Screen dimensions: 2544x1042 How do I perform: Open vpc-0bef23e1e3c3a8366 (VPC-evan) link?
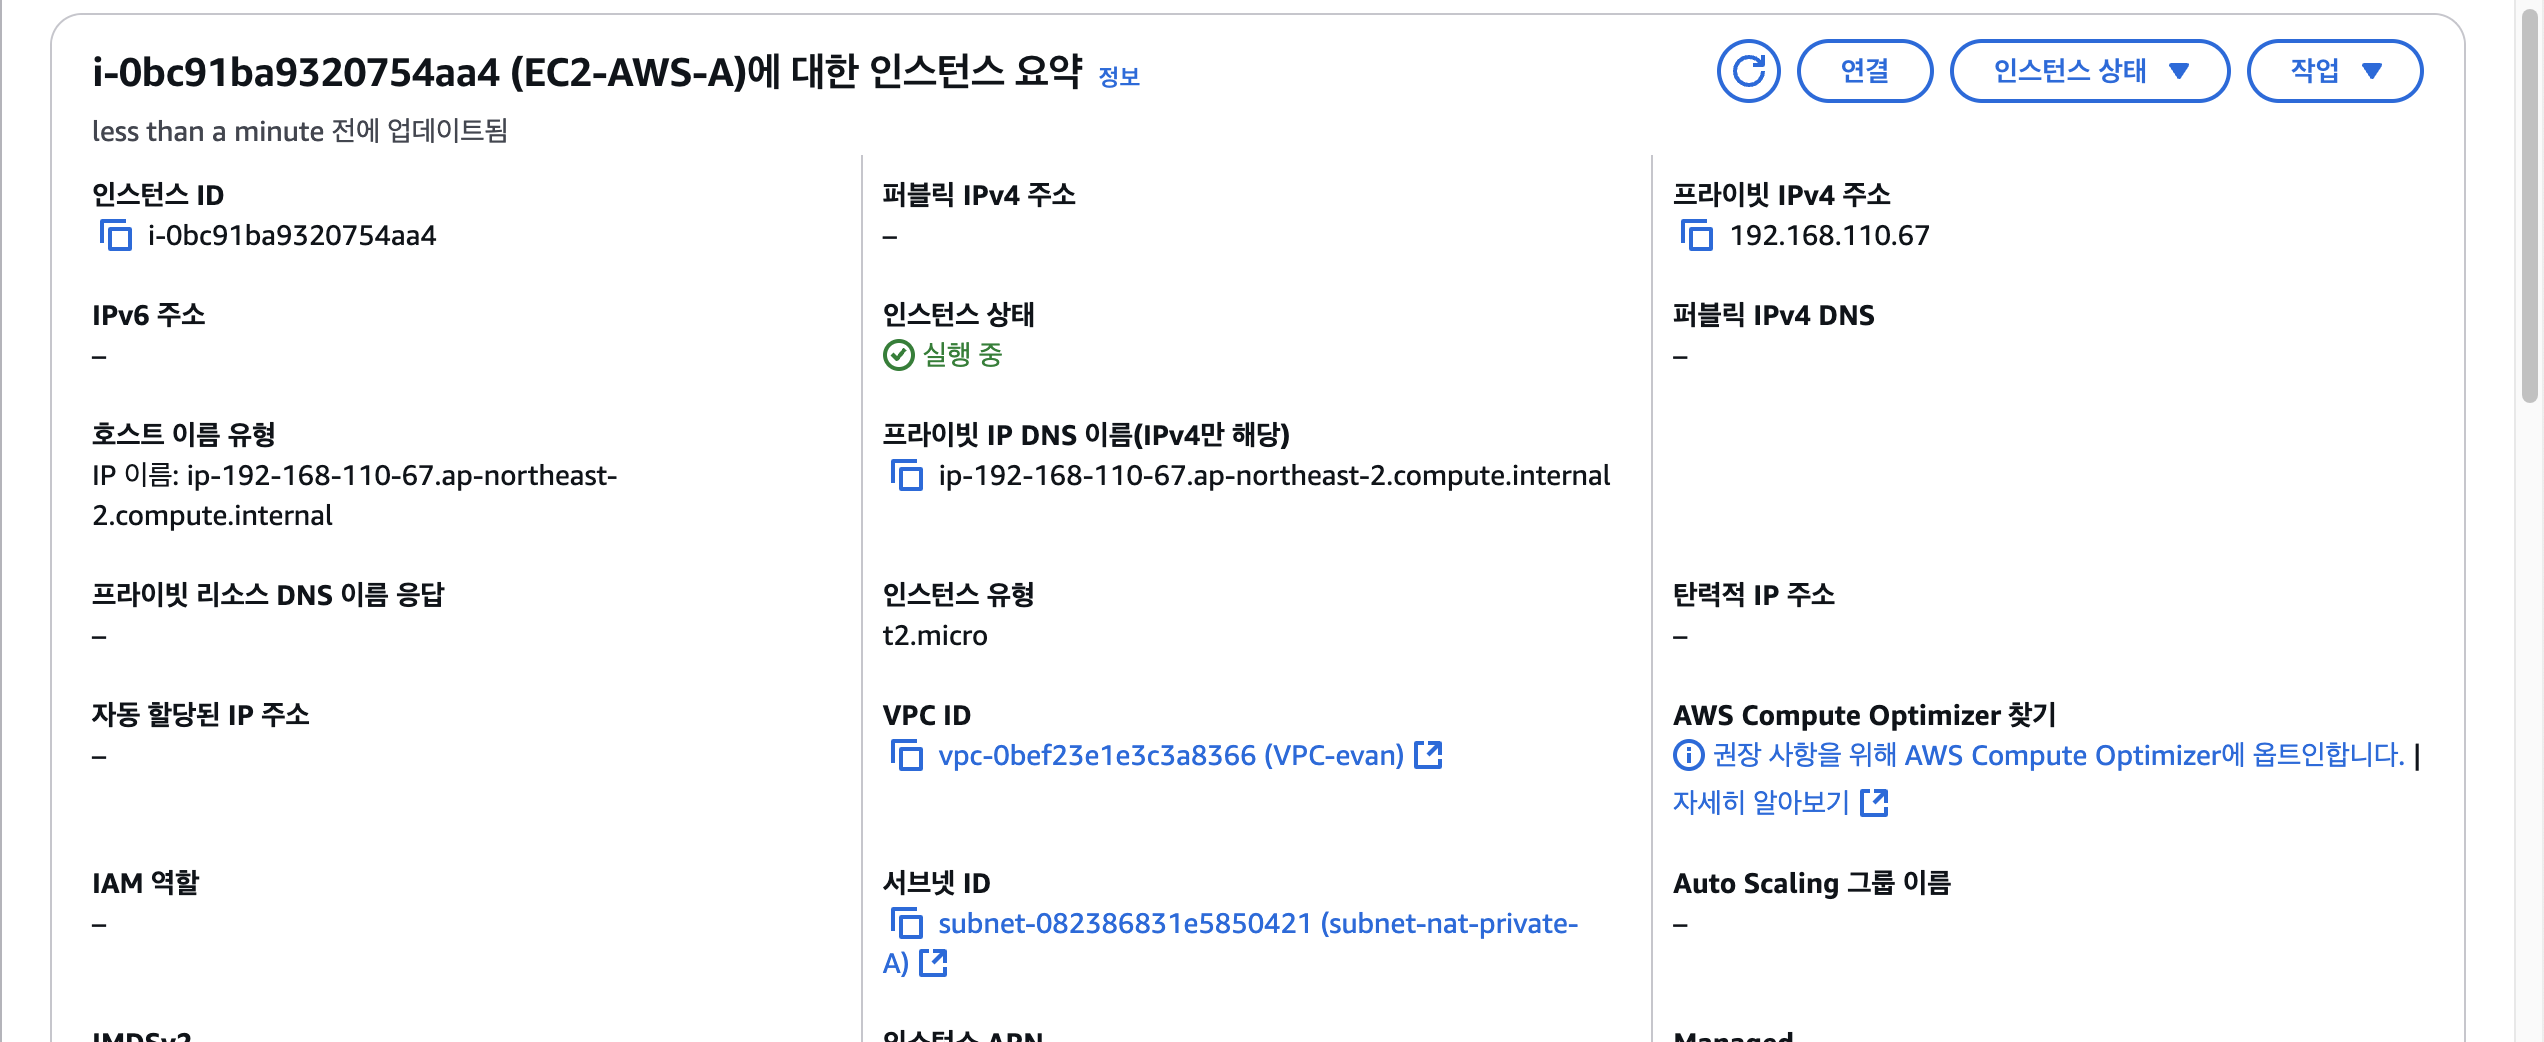tap(1170, 755)
